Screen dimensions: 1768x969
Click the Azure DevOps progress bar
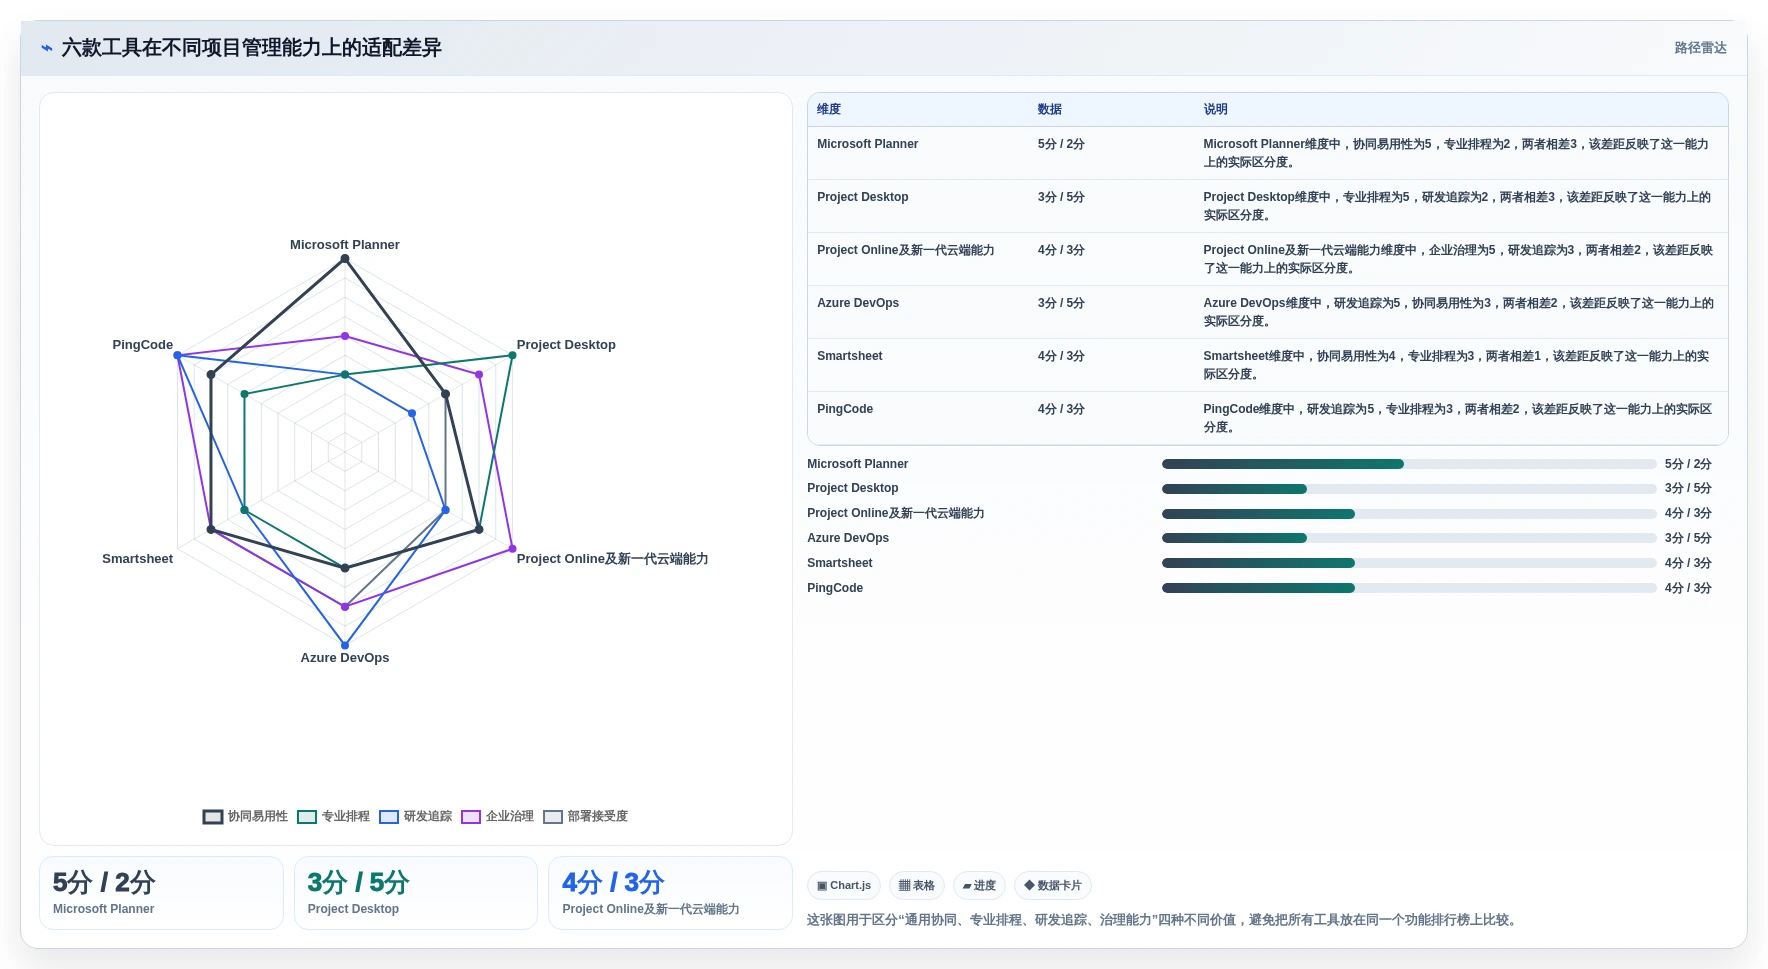1409,538
